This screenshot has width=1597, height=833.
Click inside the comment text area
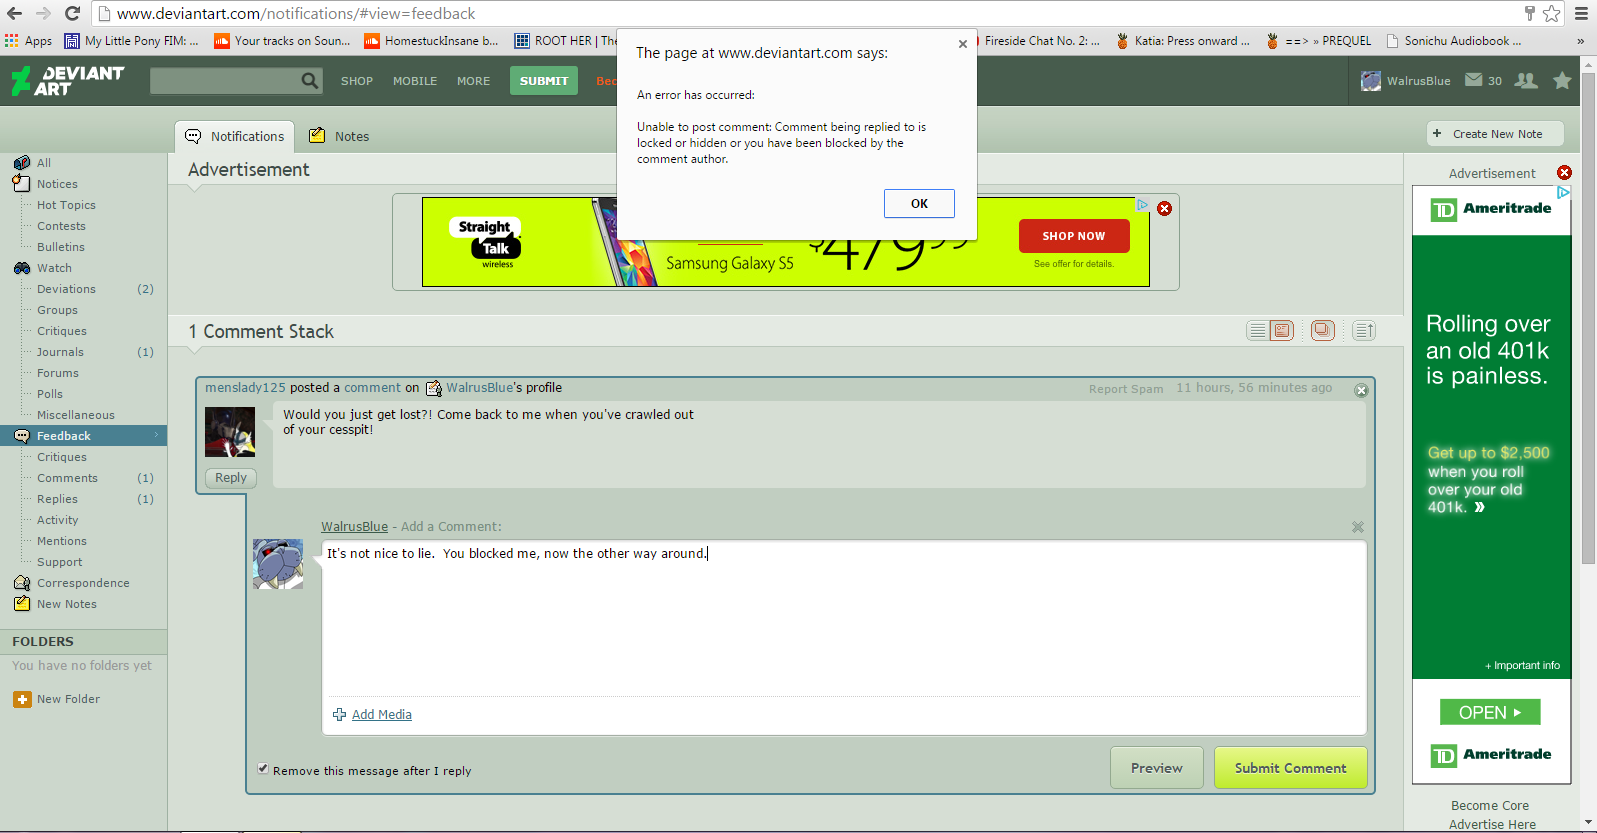843,618
